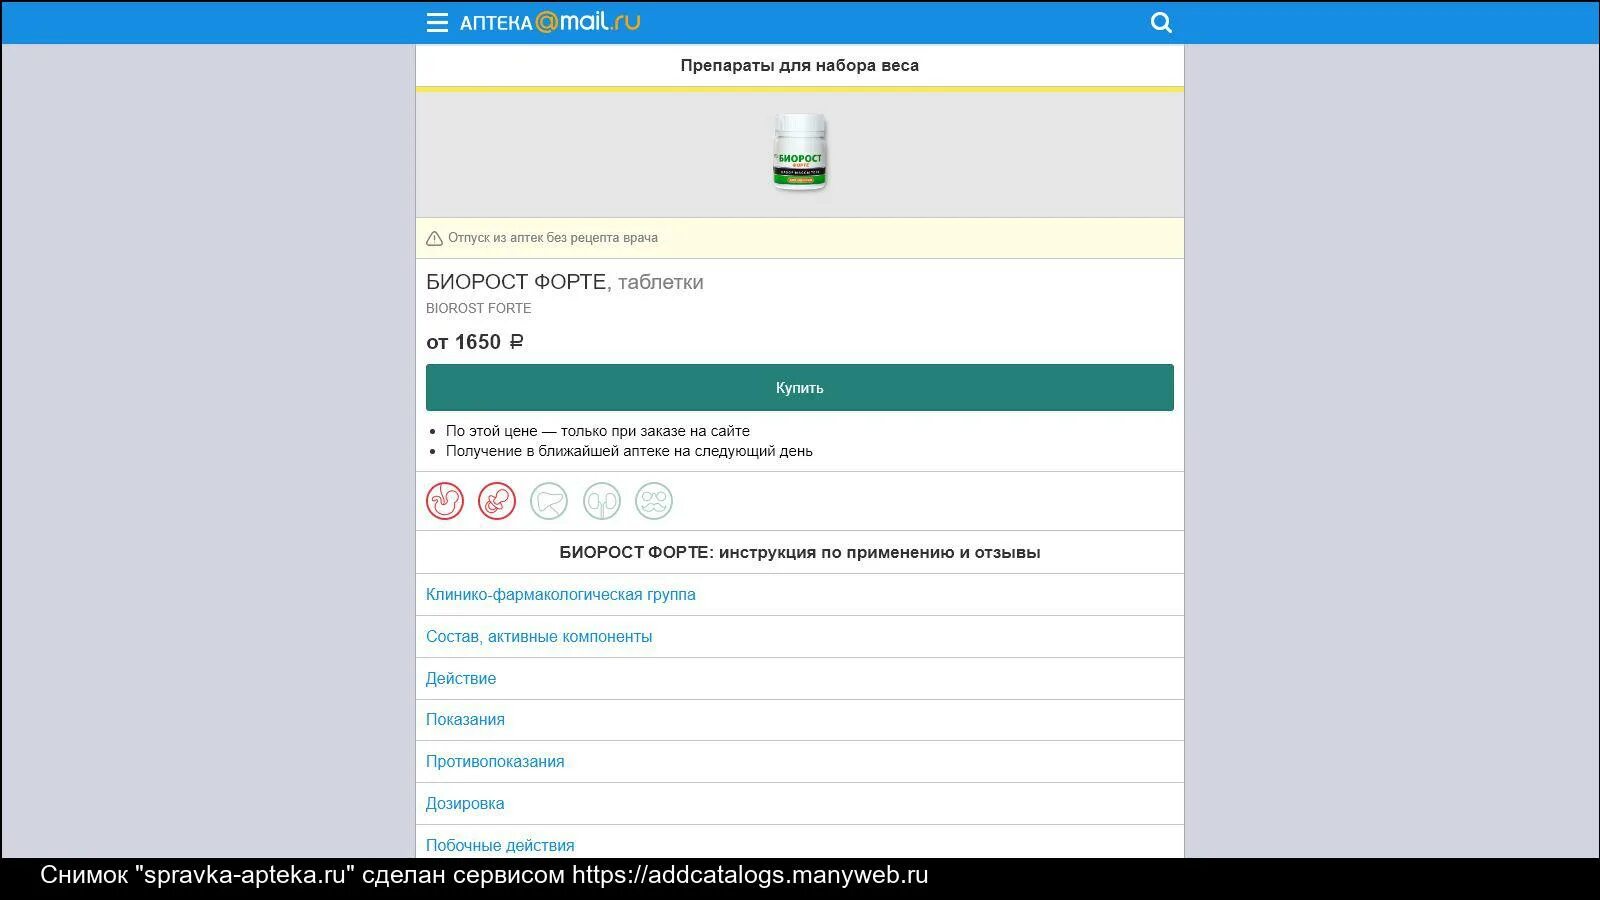Open the Показания section link

[465, 719]
